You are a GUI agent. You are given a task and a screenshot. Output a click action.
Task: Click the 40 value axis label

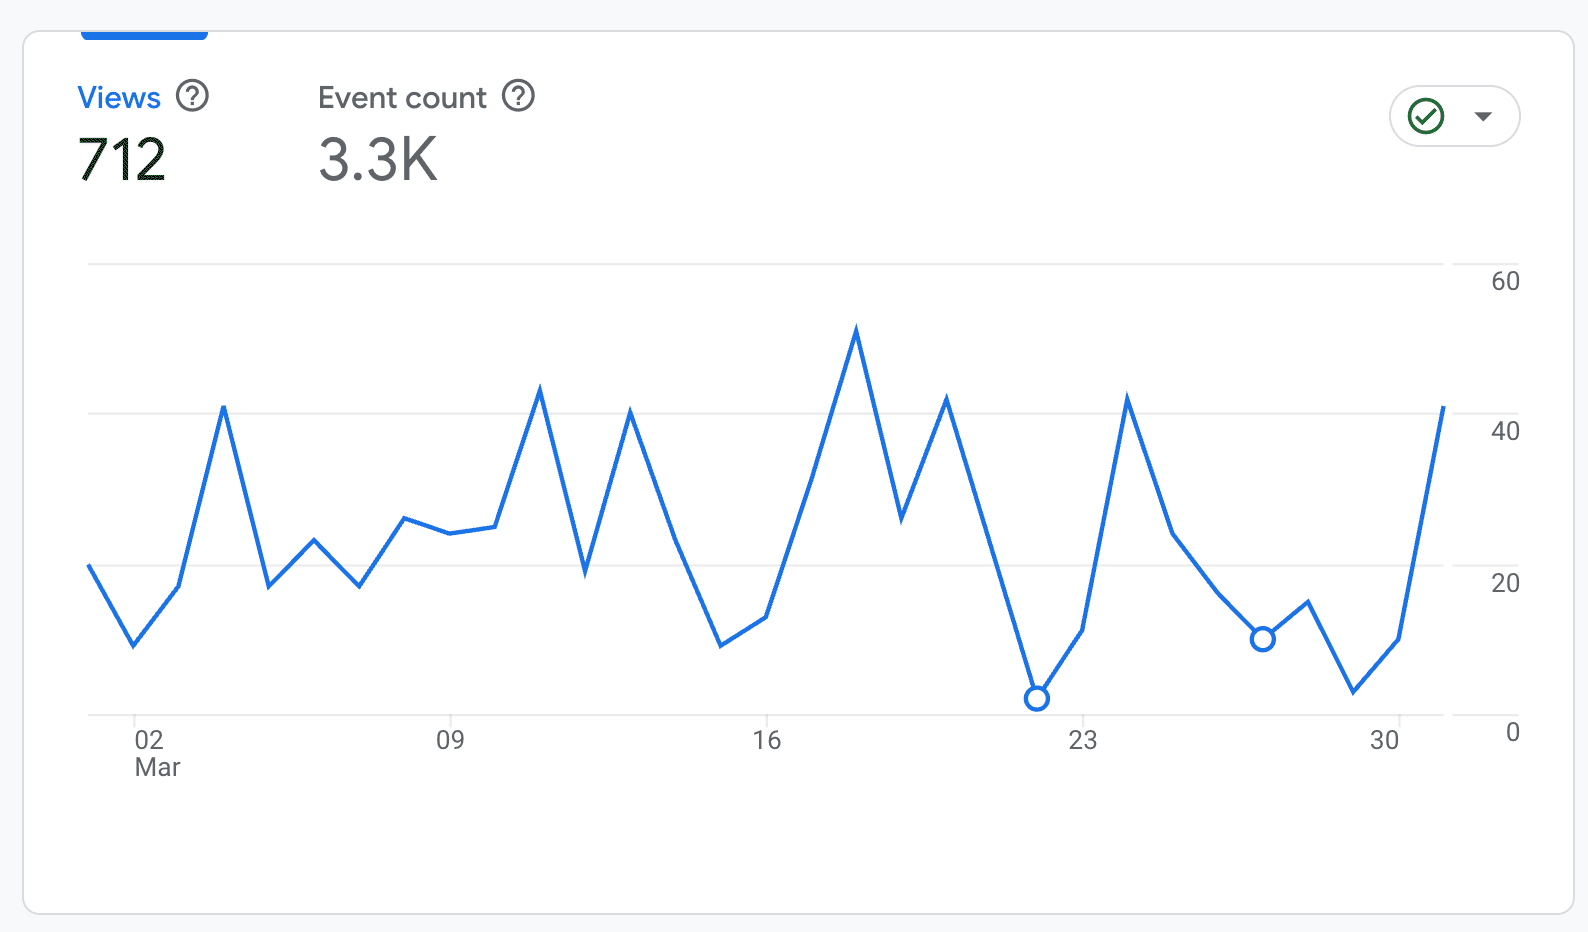click(x=1505, y=431)
